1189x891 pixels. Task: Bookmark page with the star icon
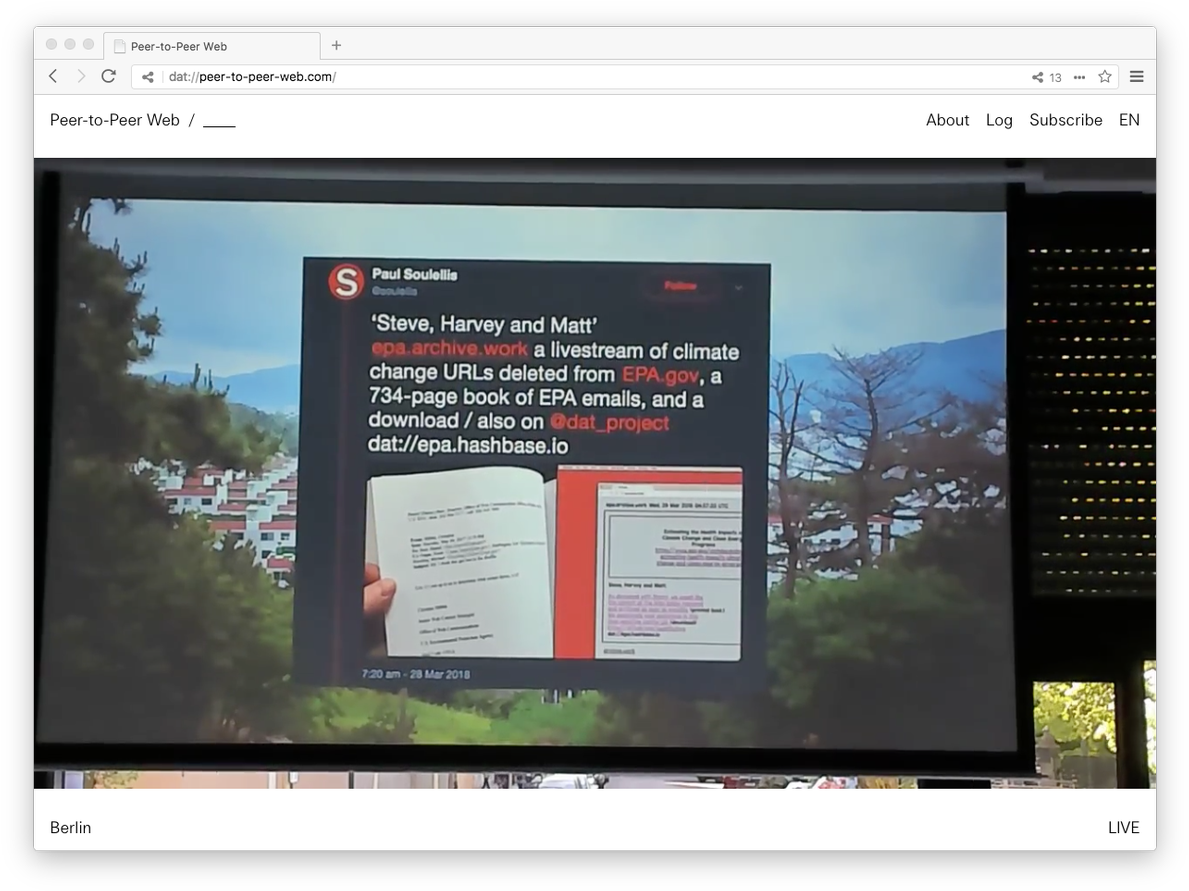[1105, 77]
